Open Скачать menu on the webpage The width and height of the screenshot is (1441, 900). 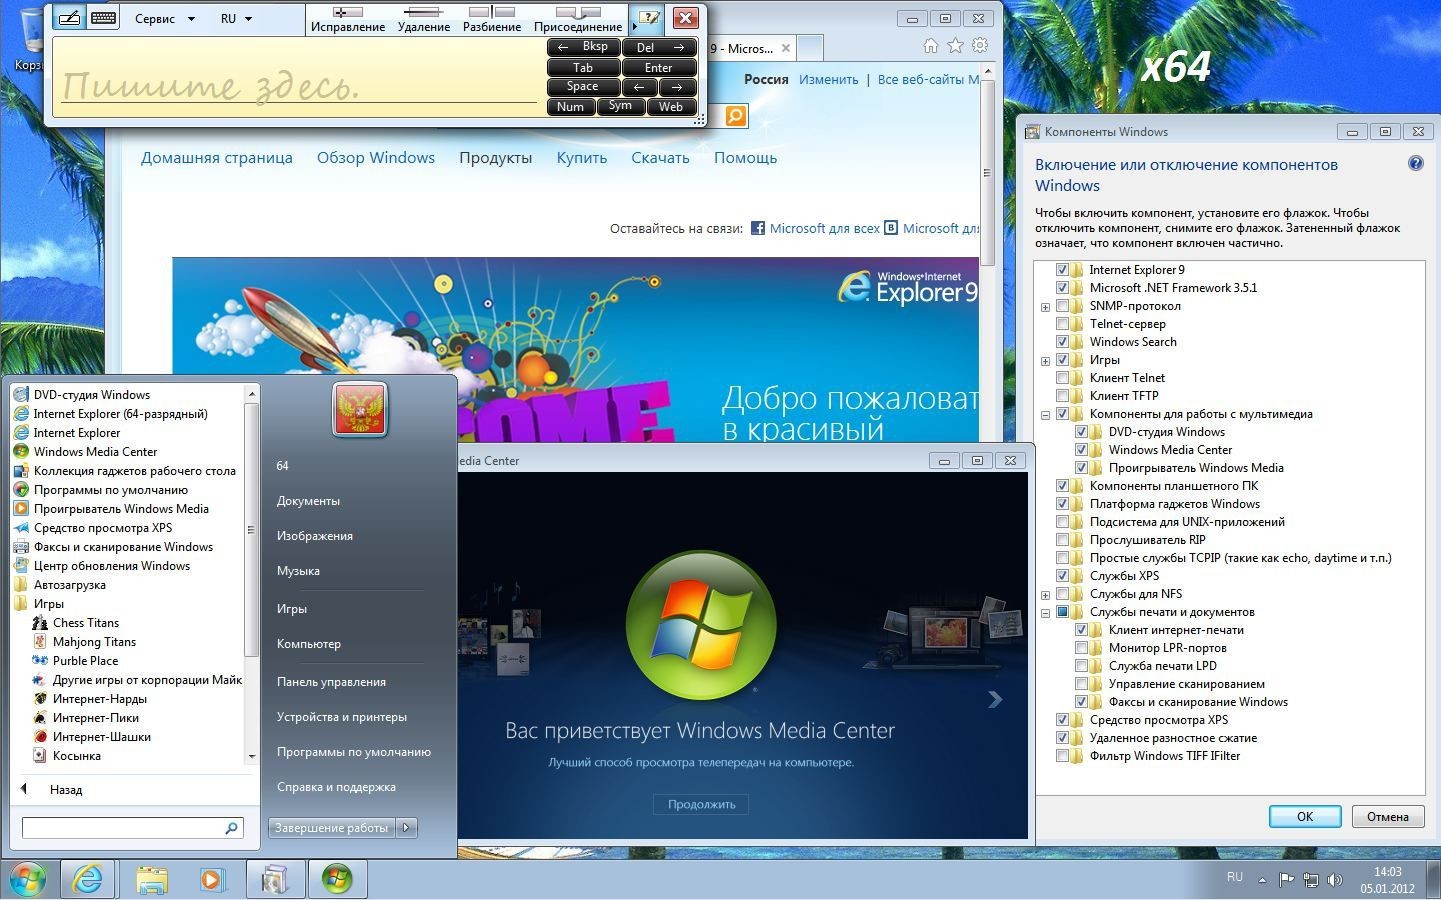pos(660,157)
